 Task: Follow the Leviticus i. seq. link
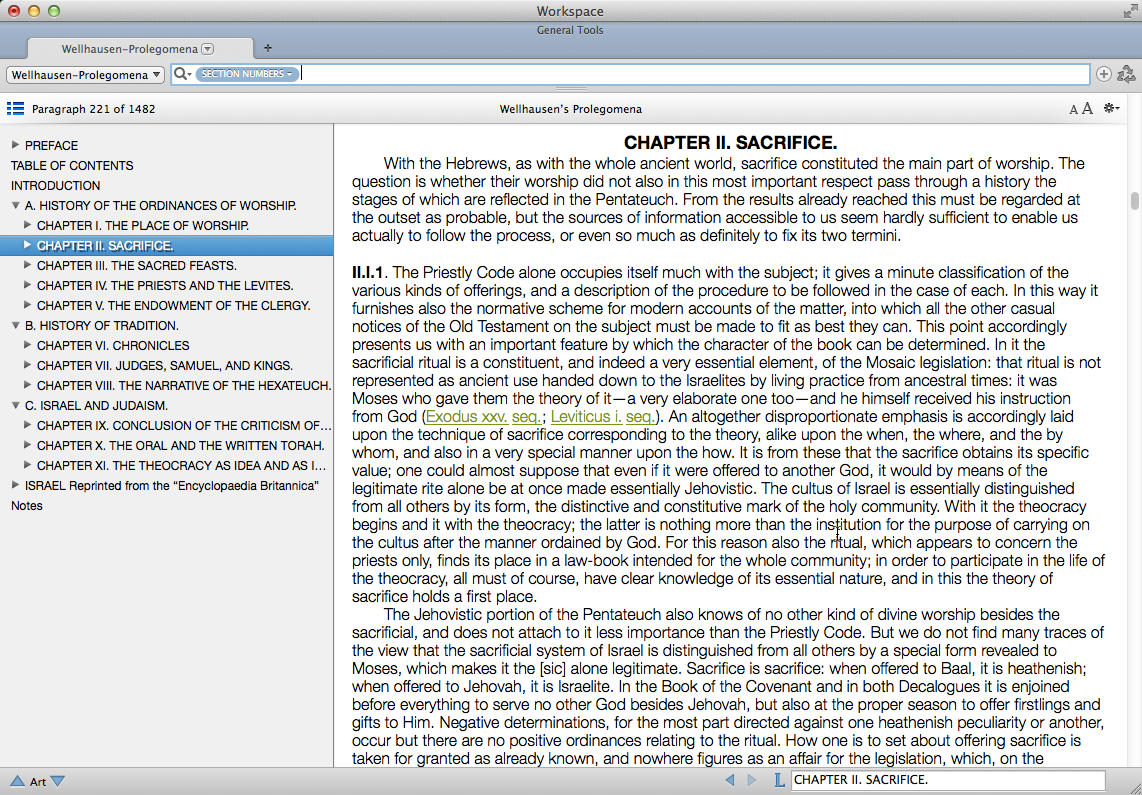tap(602, 416)
